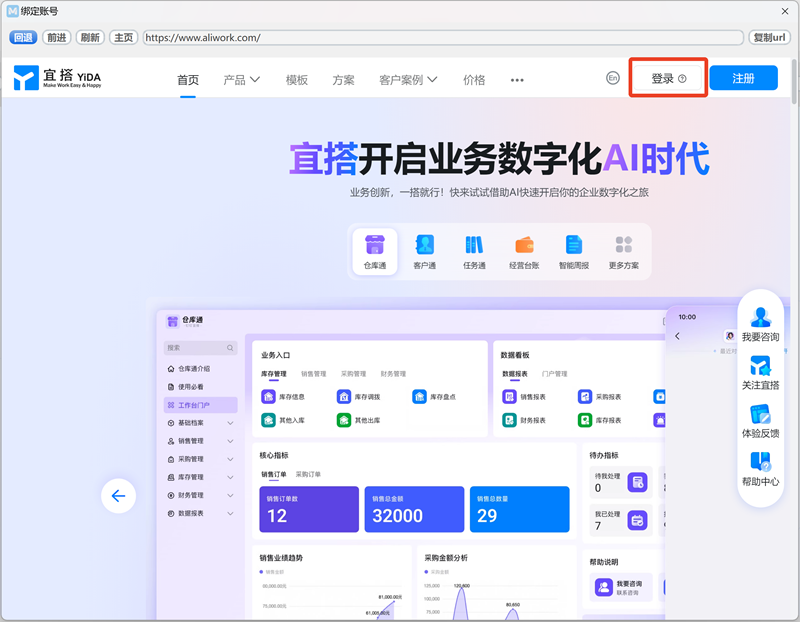Click the 宜搭 YiDA logo
This screenshot has width=800, height=622.
[x=57, y=78]
